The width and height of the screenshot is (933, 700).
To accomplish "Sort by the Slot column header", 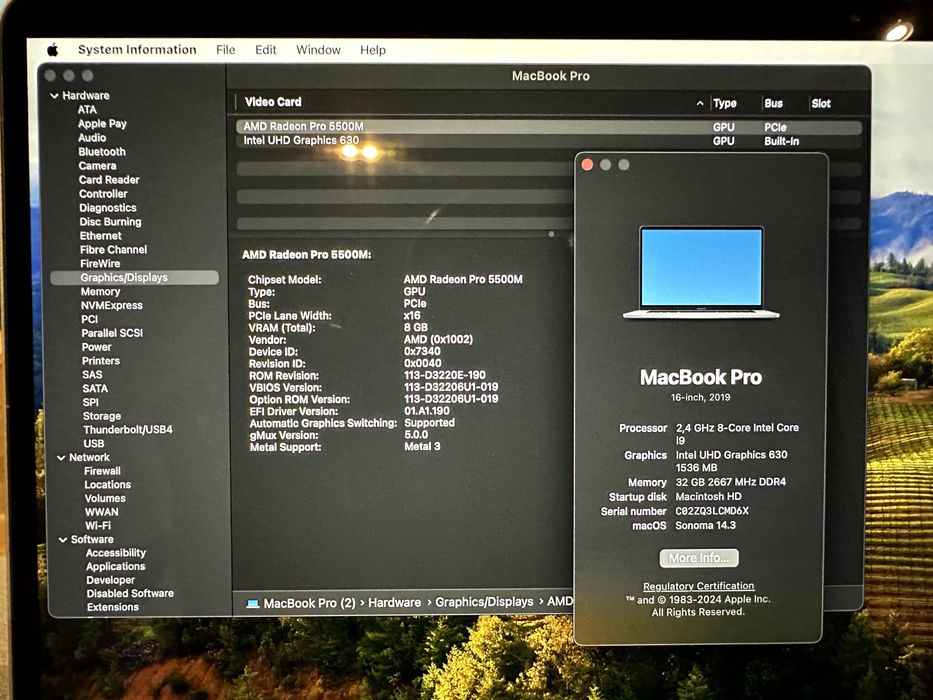I will pyautogui.click(x=821, y=104).
